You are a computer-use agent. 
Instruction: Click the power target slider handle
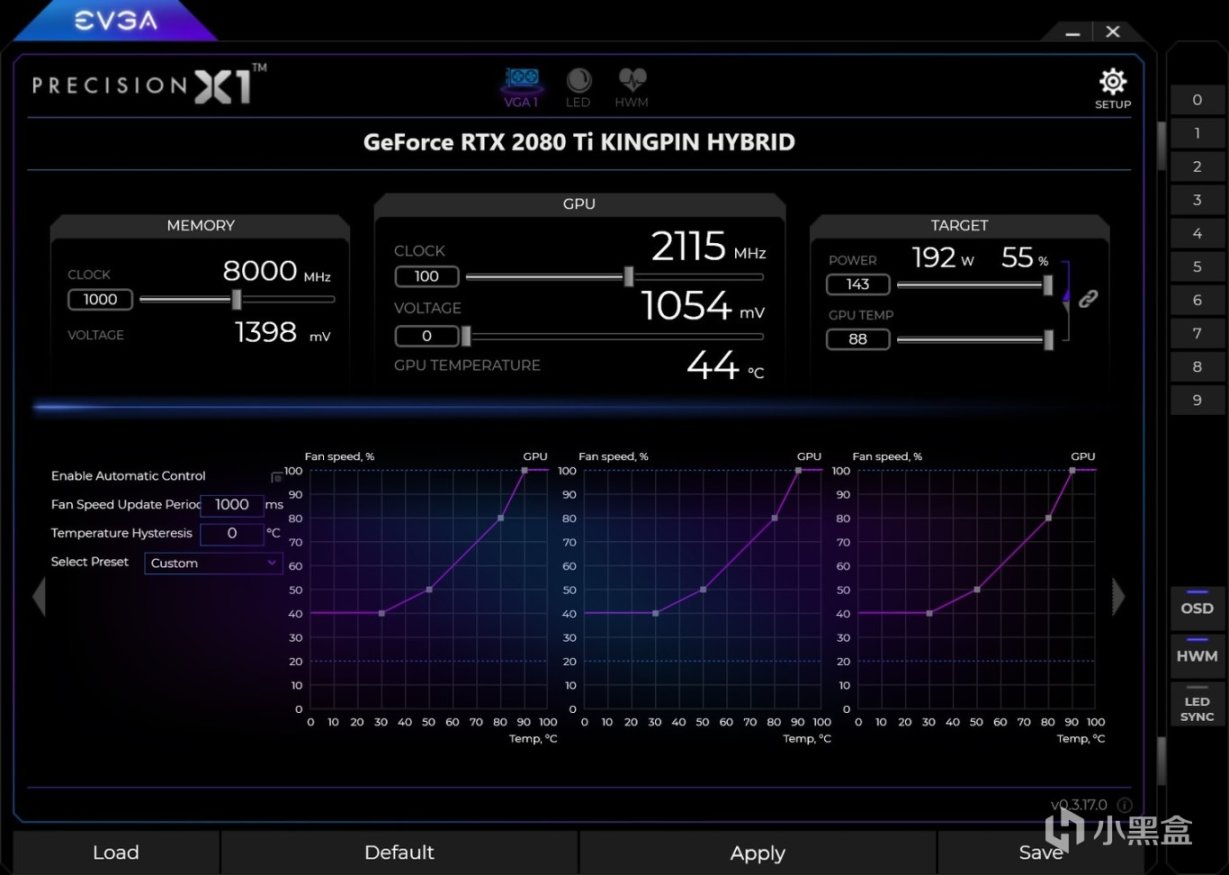1048,285
